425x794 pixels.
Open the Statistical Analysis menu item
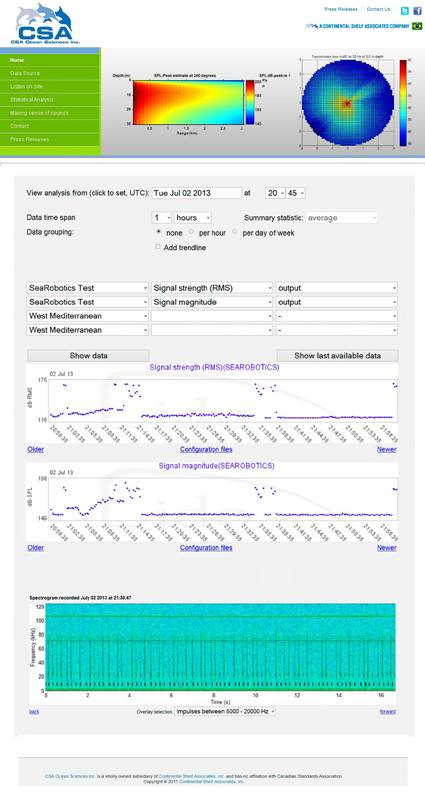click(x=50, y=100)
